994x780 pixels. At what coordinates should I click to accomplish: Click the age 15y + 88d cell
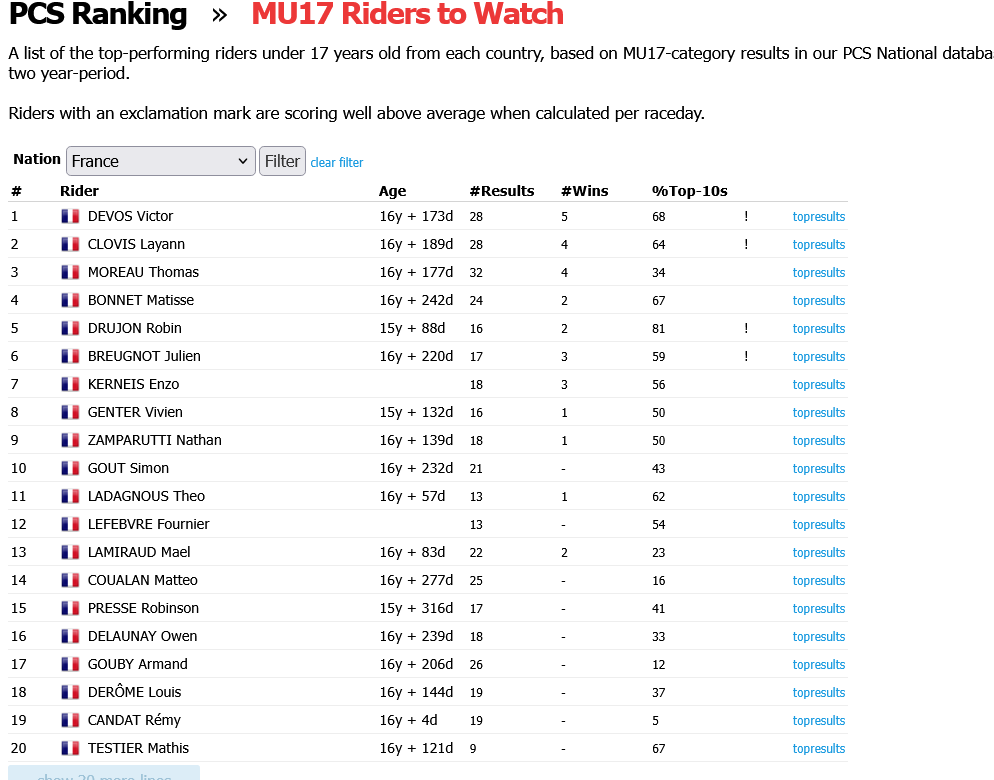point(412,328)
